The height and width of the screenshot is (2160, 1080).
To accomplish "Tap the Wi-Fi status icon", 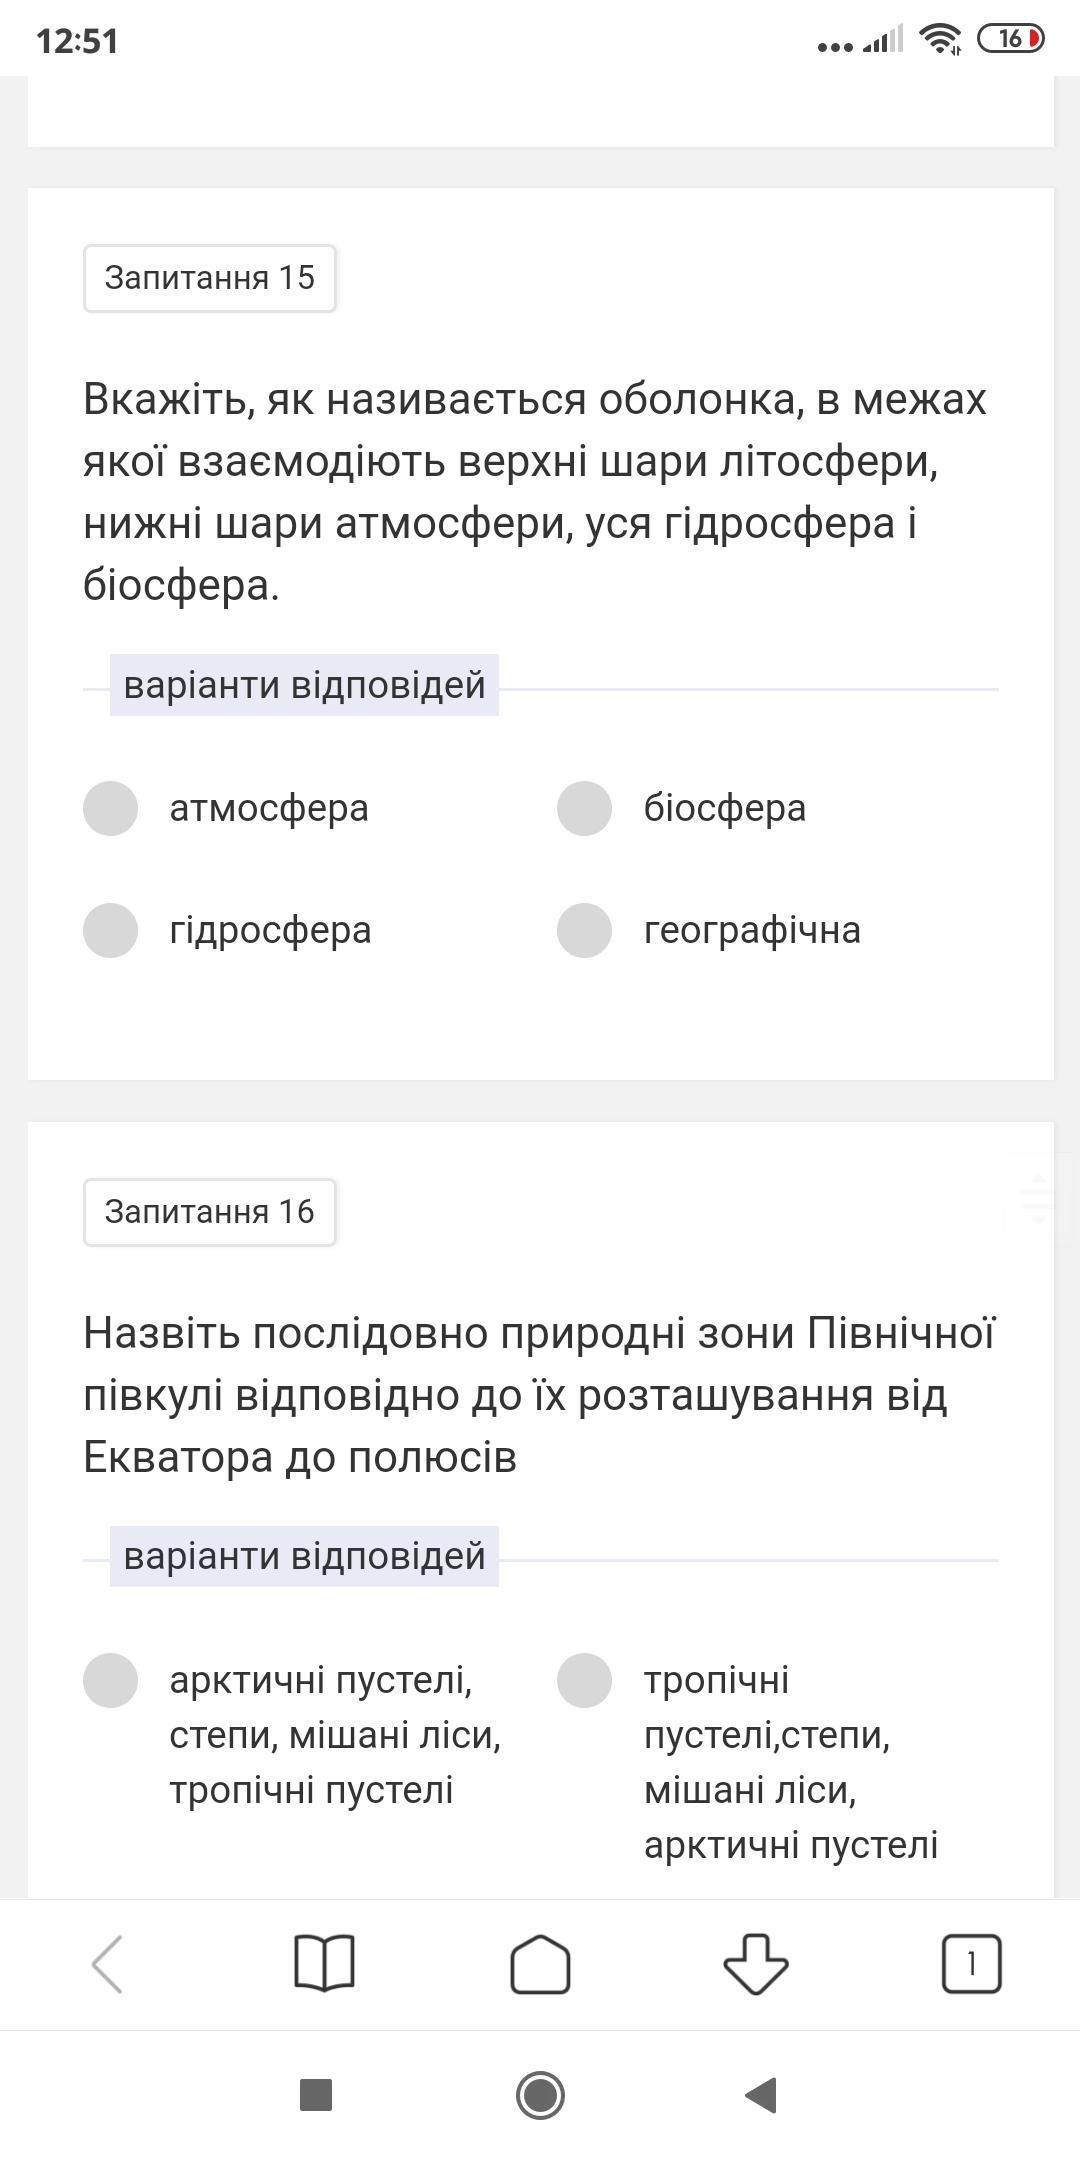I will (x=940, y=39).
